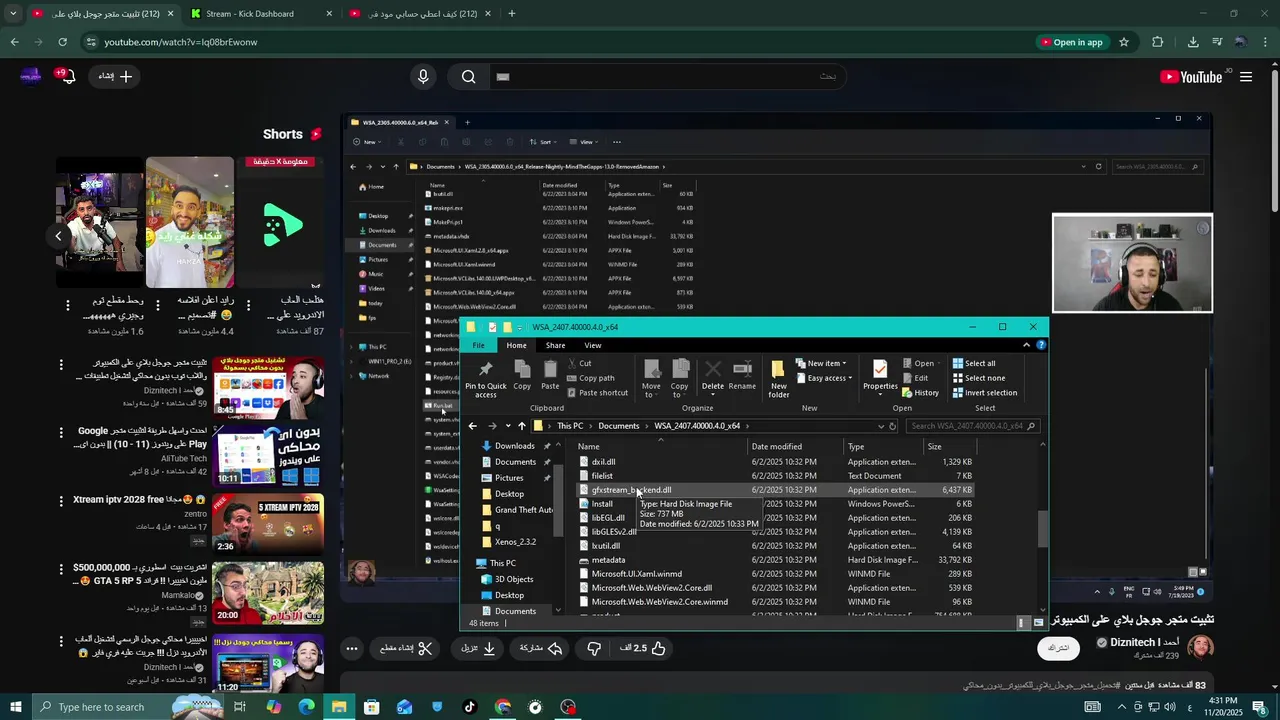
Task: Click the Create clip scissors button
Action: tap(406, 648)
